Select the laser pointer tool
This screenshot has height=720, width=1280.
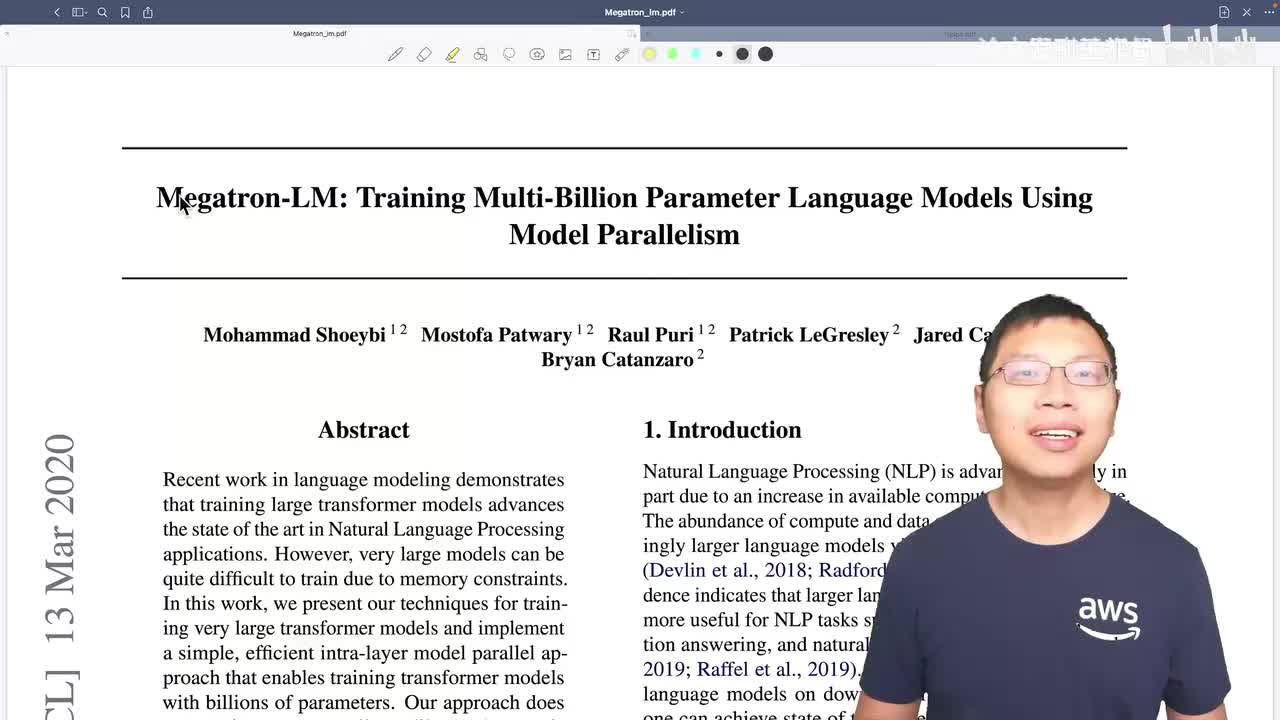pyautogui.click(x=622, y=54)
